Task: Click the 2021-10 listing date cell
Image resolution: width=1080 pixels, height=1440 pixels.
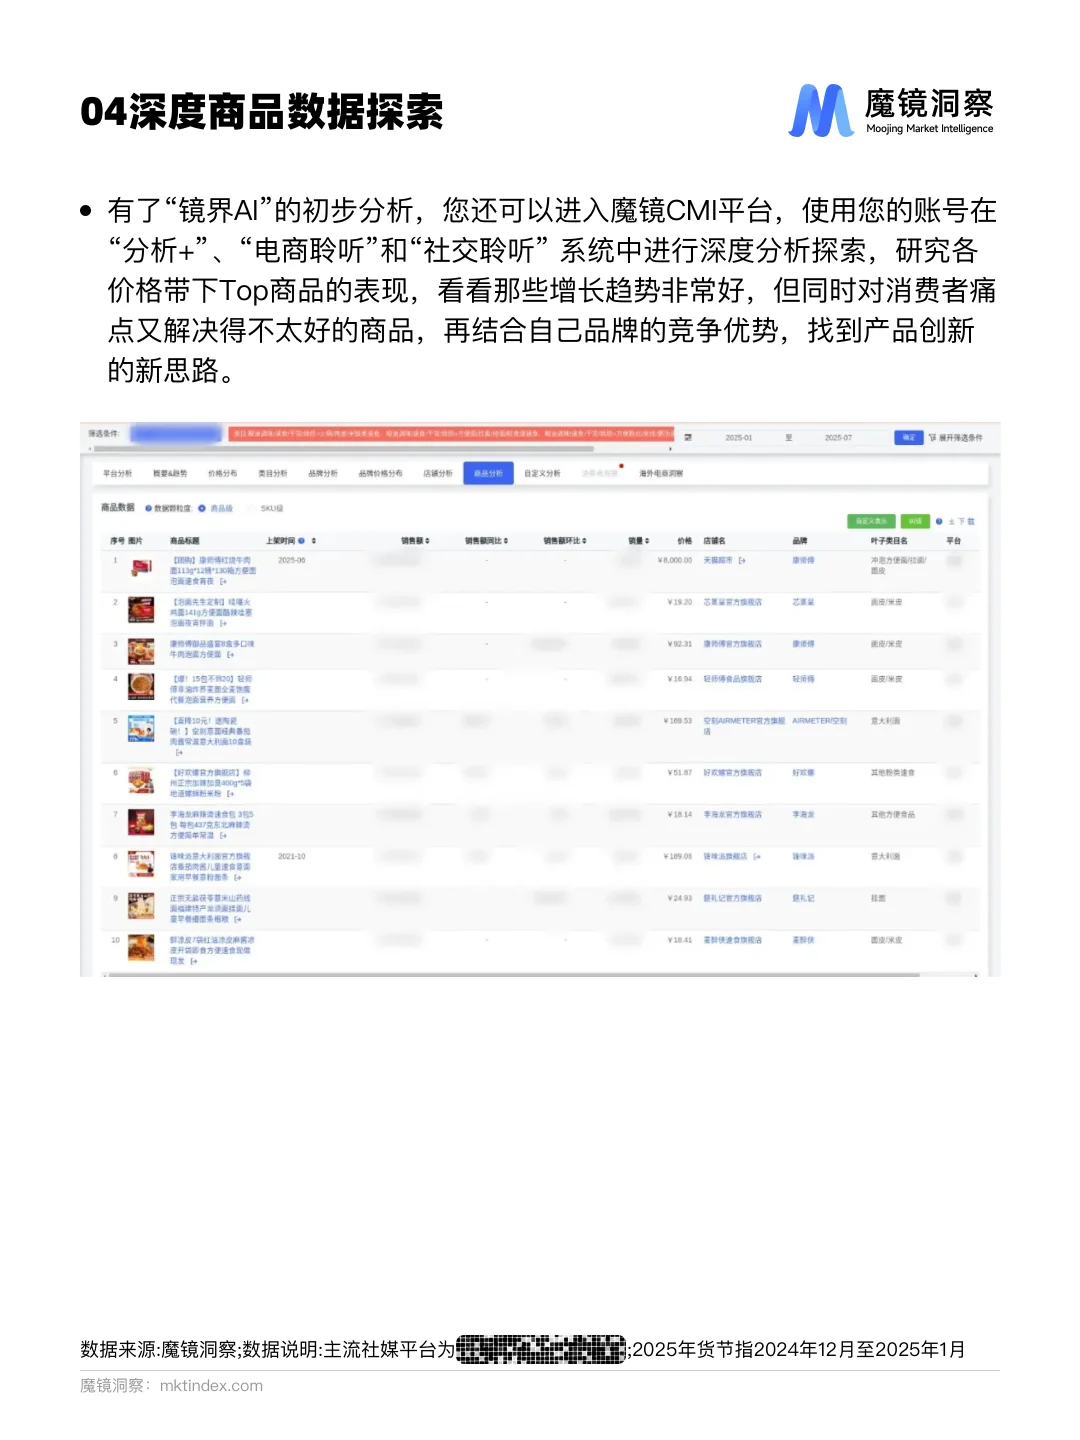Action: [292, 857]
